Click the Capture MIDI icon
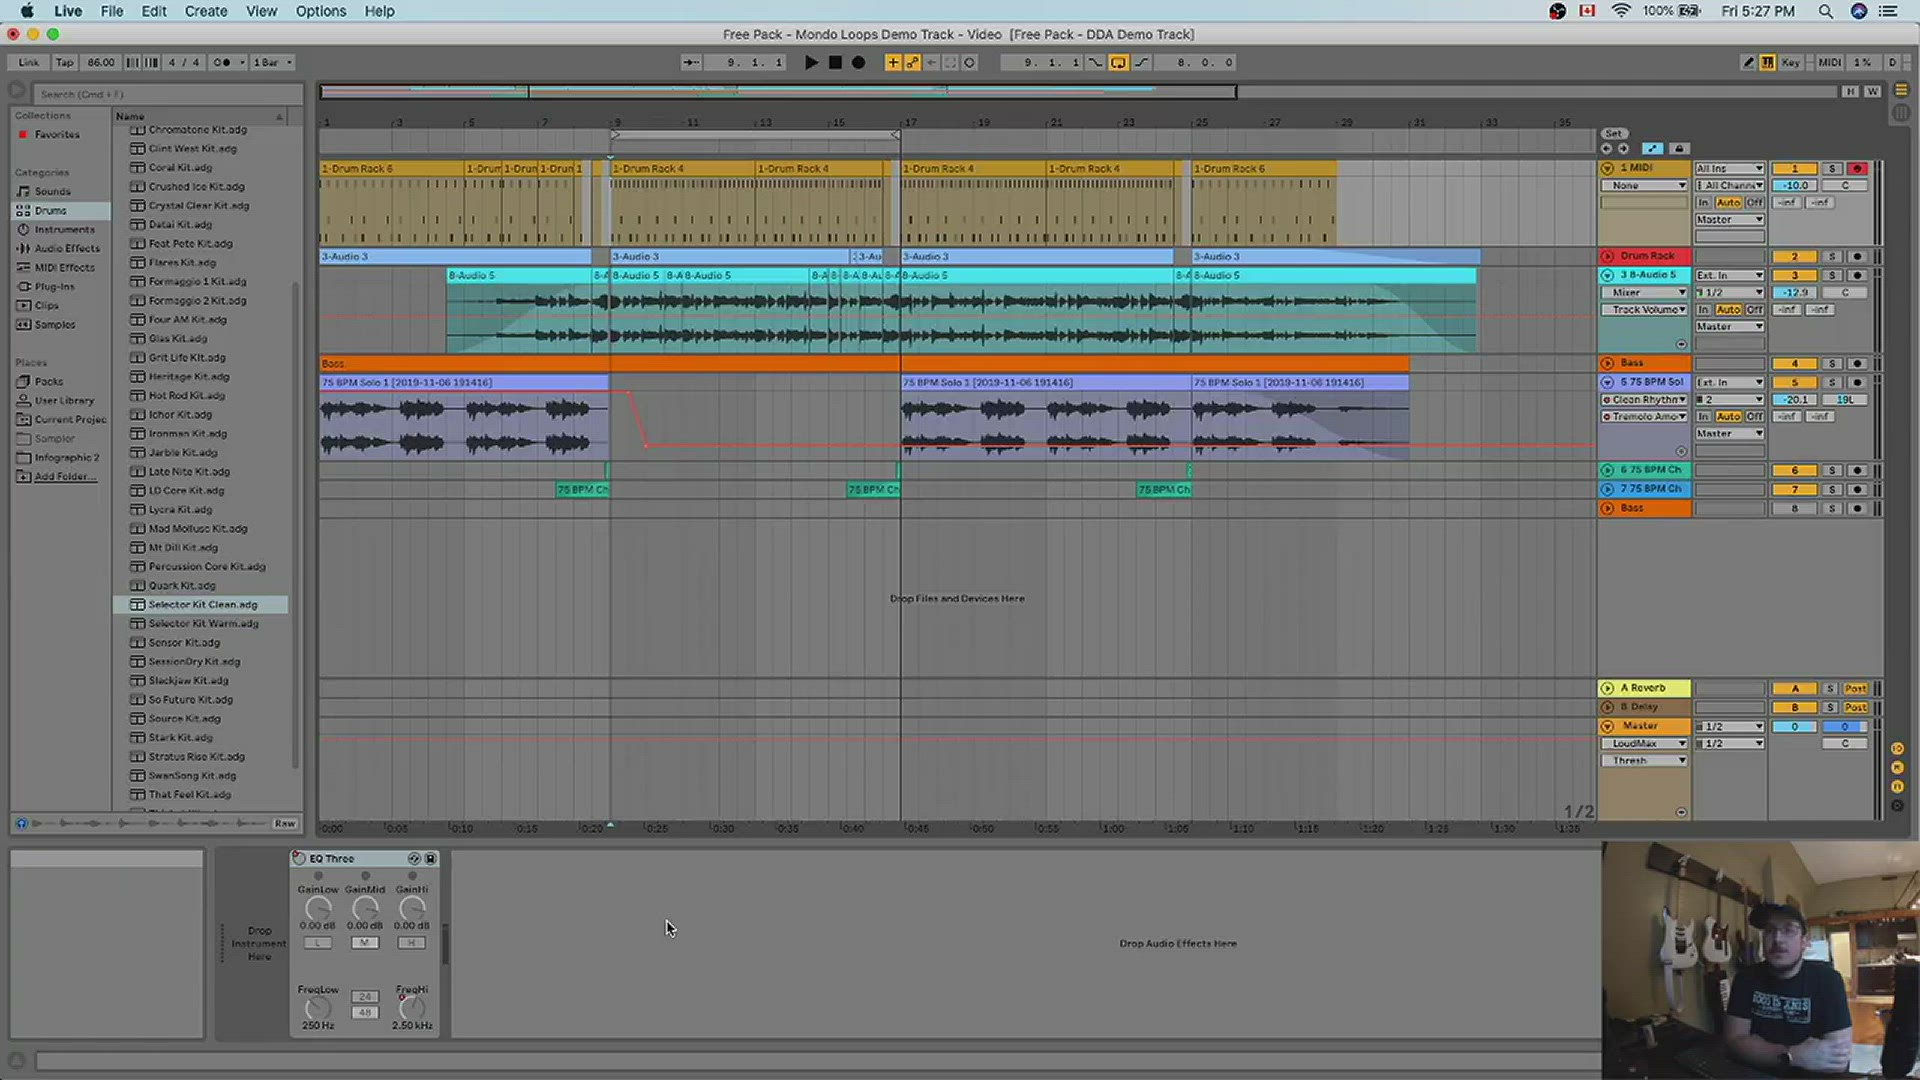This screenshot has width=1920, height=1080. (x=950, y=62)
